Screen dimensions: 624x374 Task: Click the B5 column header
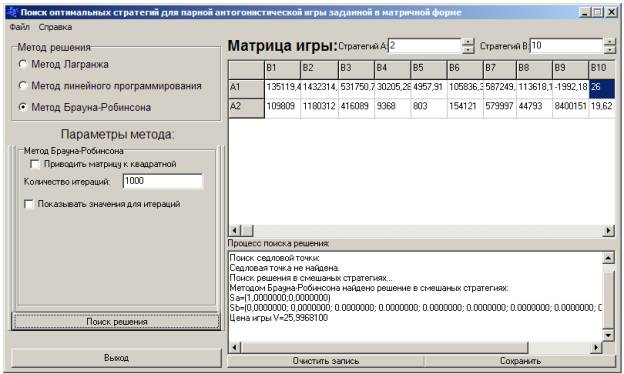click(x=429, y=70)
